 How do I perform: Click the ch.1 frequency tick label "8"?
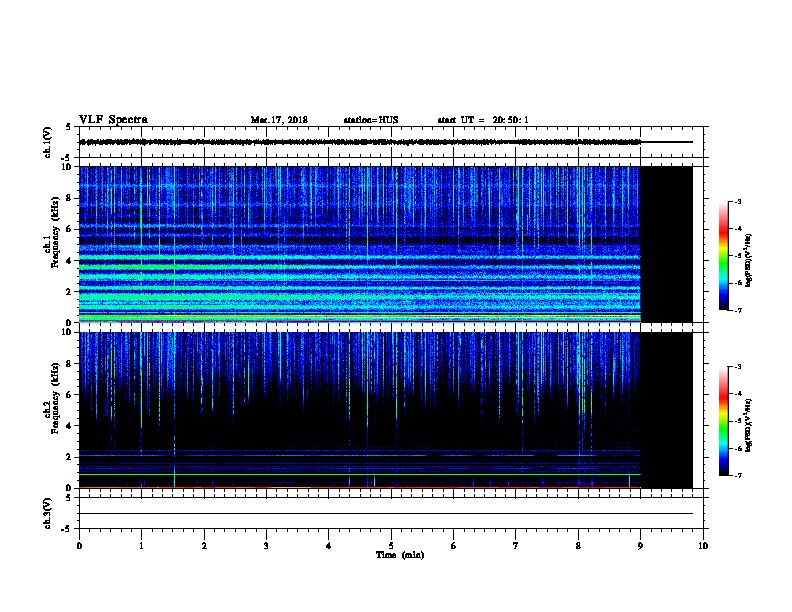click(x=69, y=198)
